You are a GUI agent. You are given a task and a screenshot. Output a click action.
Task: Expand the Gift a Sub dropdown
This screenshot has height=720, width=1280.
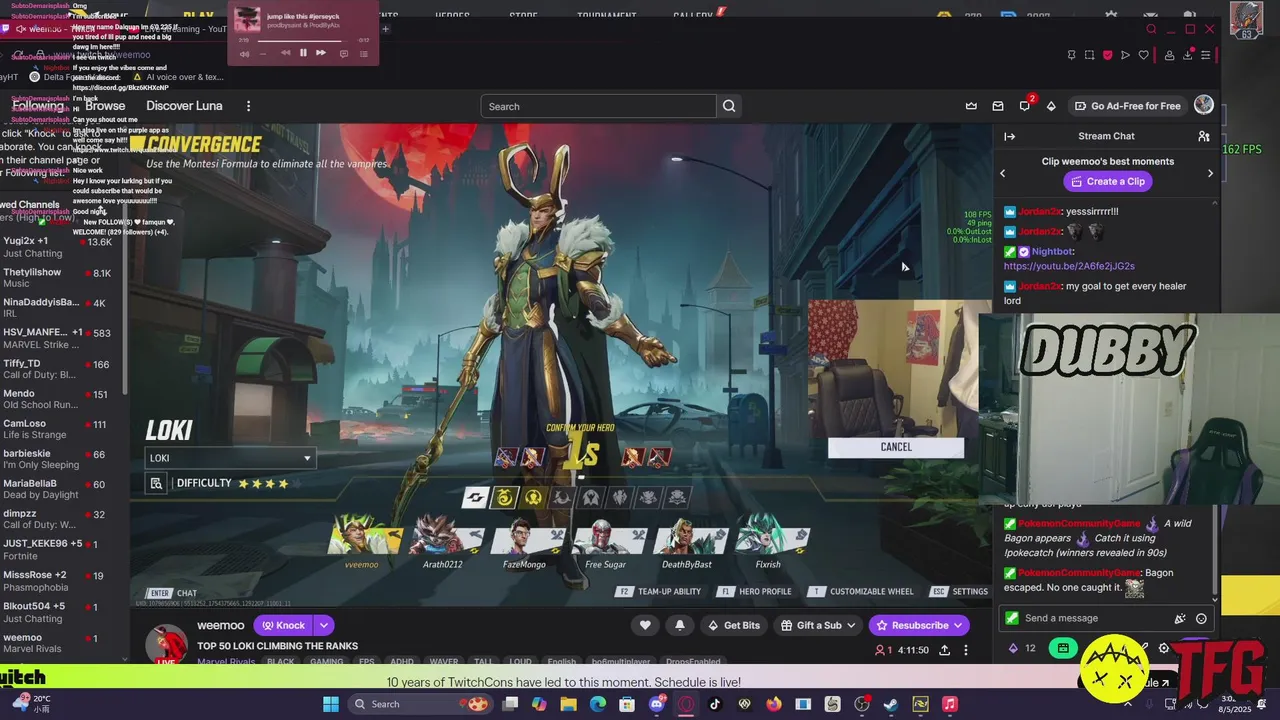click(851, 625)
